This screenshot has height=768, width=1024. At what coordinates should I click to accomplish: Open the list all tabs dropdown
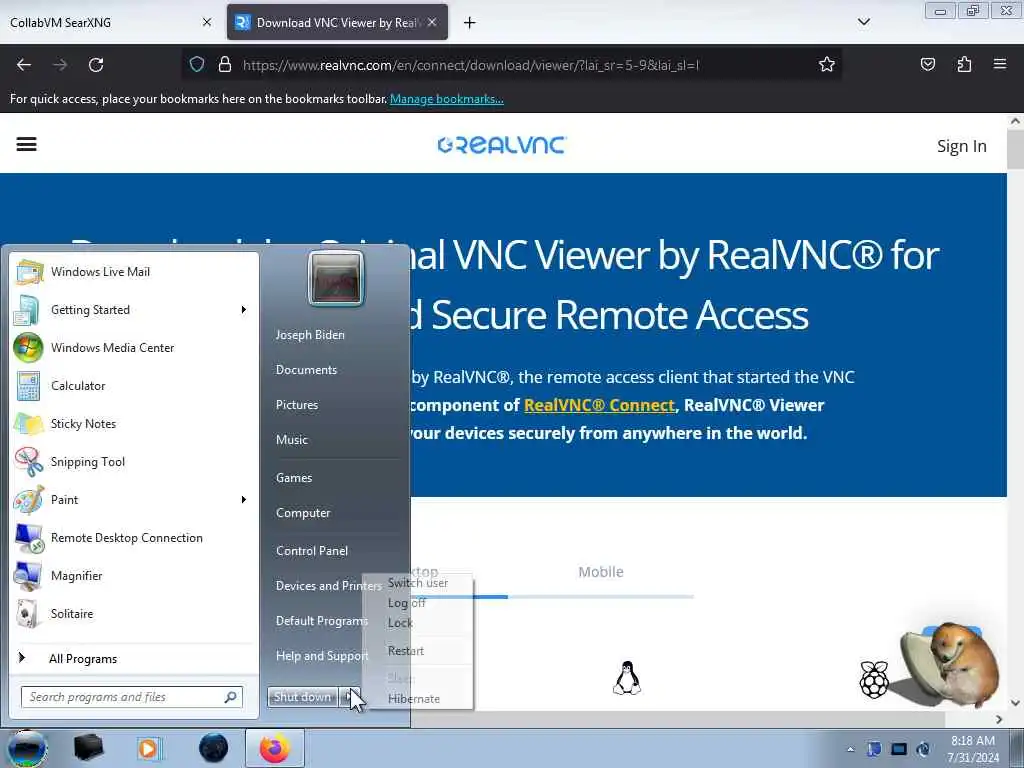click(x=863, y=22)
